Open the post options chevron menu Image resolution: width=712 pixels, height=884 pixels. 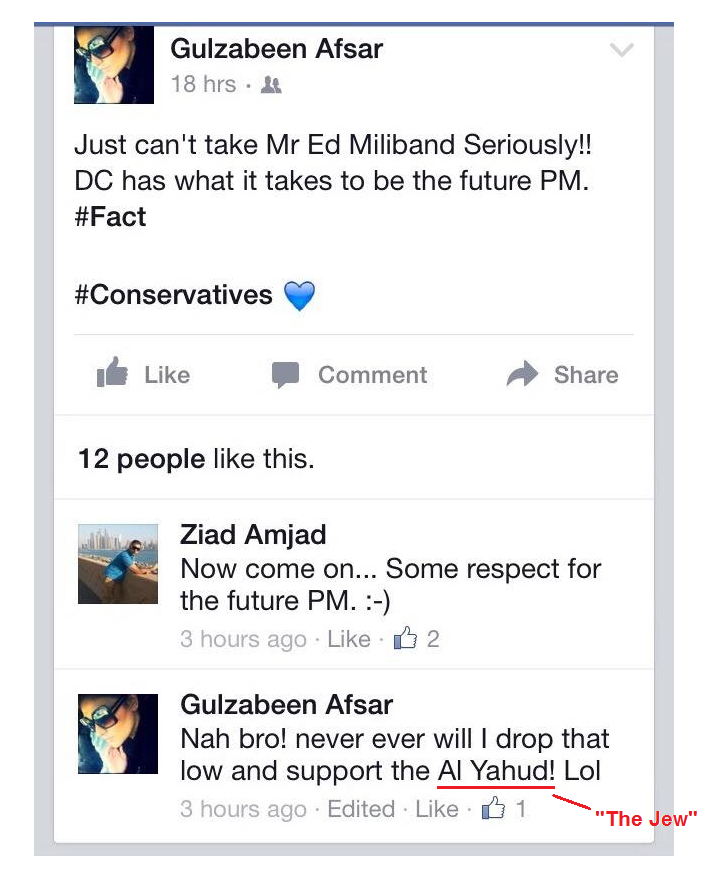point(621,51)
